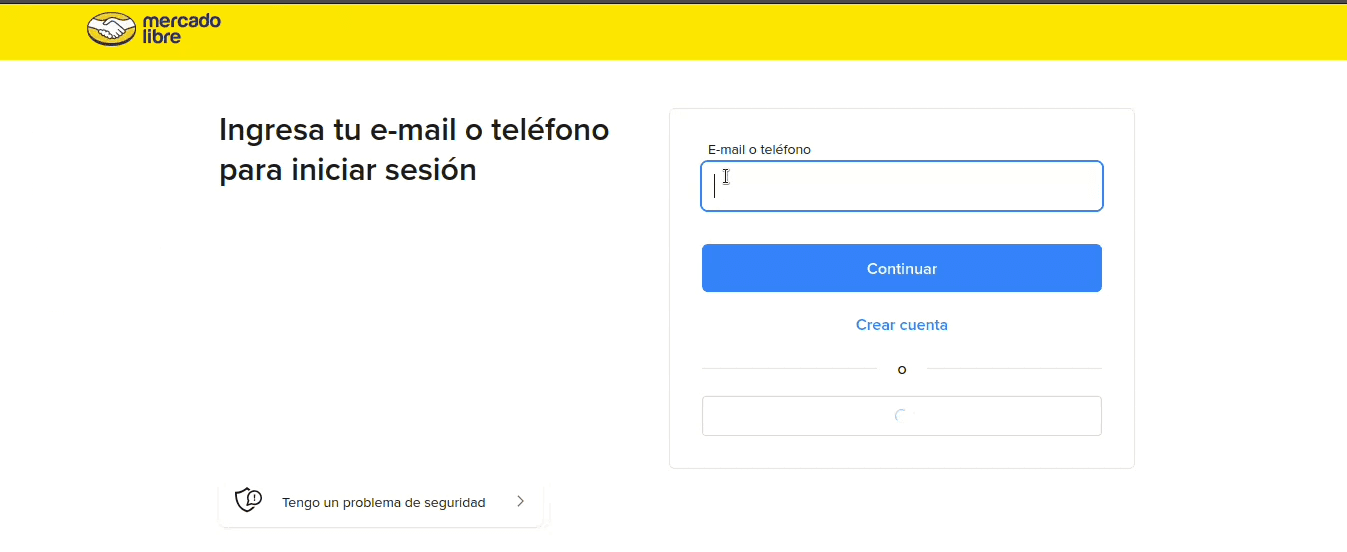Click the text cursor inside the email field

point(715,186)
